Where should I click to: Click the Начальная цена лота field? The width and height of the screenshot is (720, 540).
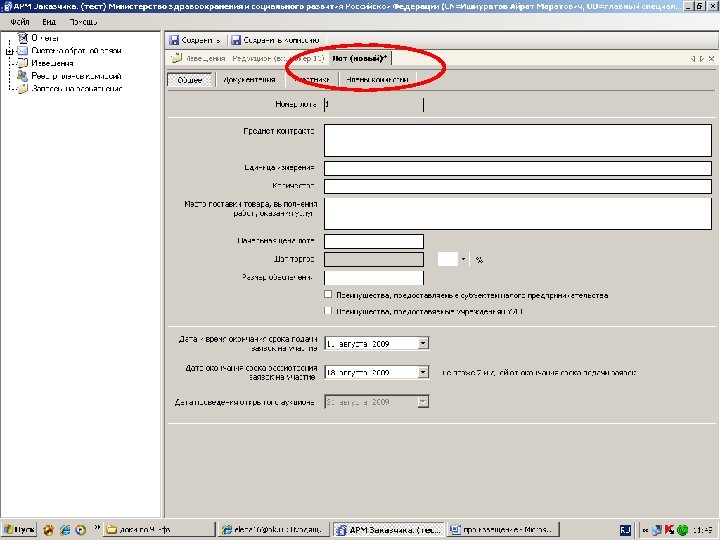coord(373,242)
